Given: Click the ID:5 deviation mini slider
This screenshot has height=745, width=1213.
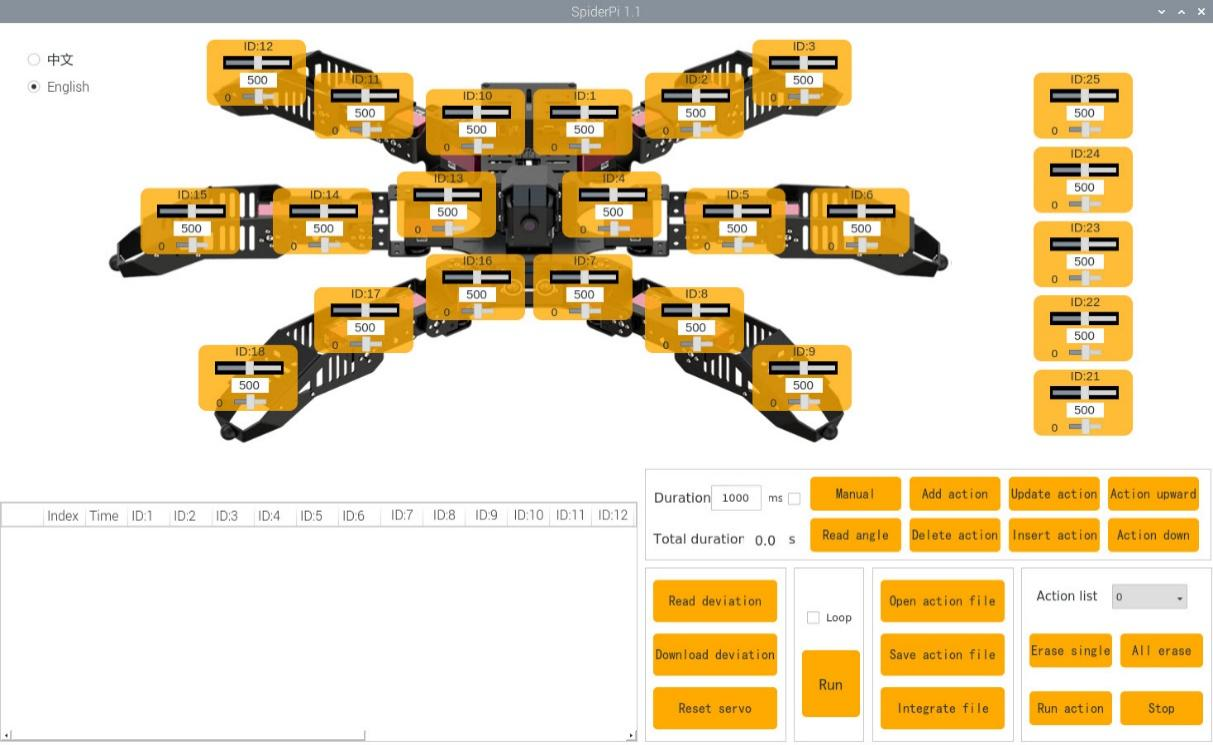Looking at the screenshot, I should pyautogui.click(x=736, y=244).
